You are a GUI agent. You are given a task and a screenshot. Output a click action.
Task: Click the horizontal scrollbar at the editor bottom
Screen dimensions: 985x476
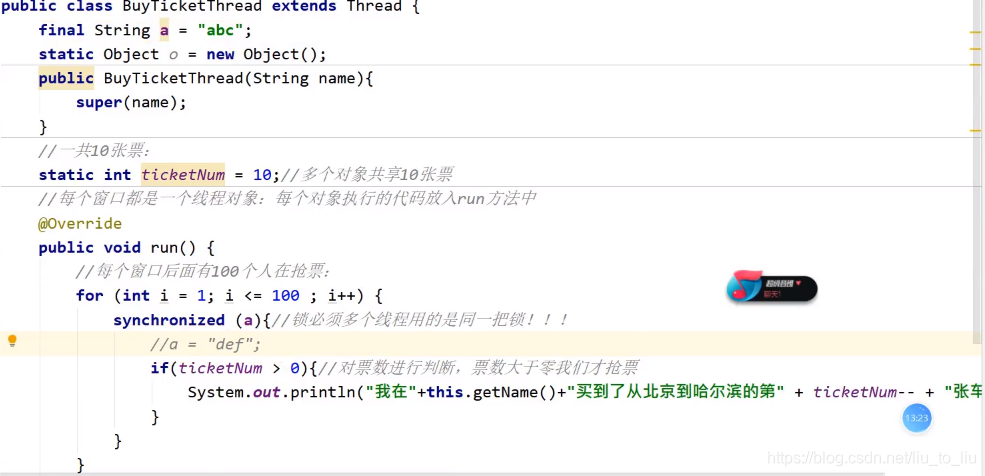[442, 473]
